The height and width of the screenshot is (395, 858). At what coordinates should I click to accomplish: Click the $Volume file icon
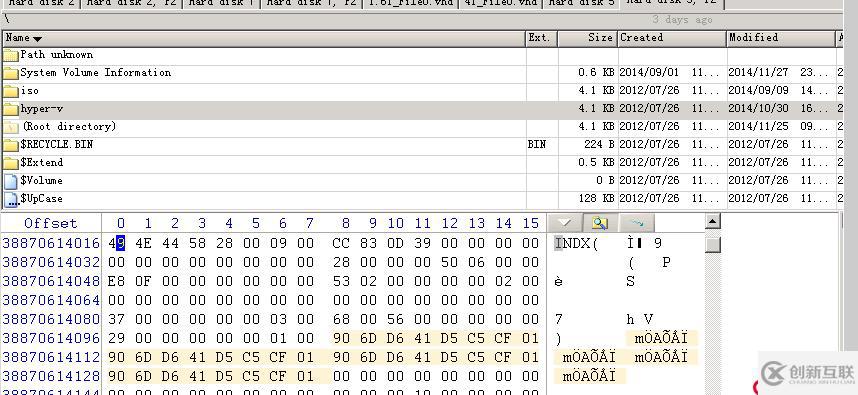pyautogui.click(x=11, y=182)
